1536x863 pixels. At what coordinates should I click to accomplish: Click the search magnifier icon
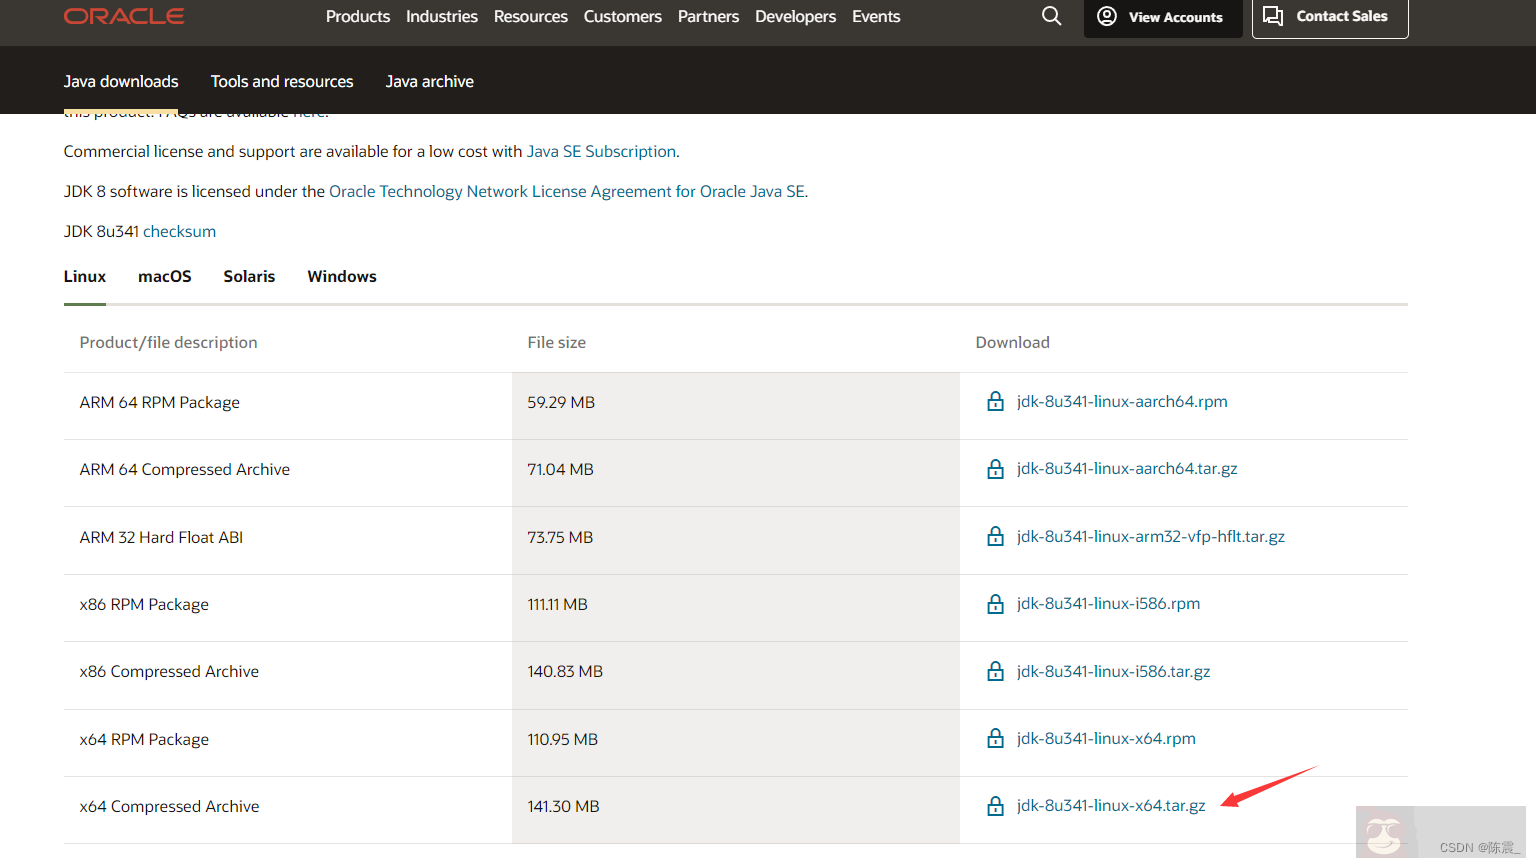click(1051, 16)
